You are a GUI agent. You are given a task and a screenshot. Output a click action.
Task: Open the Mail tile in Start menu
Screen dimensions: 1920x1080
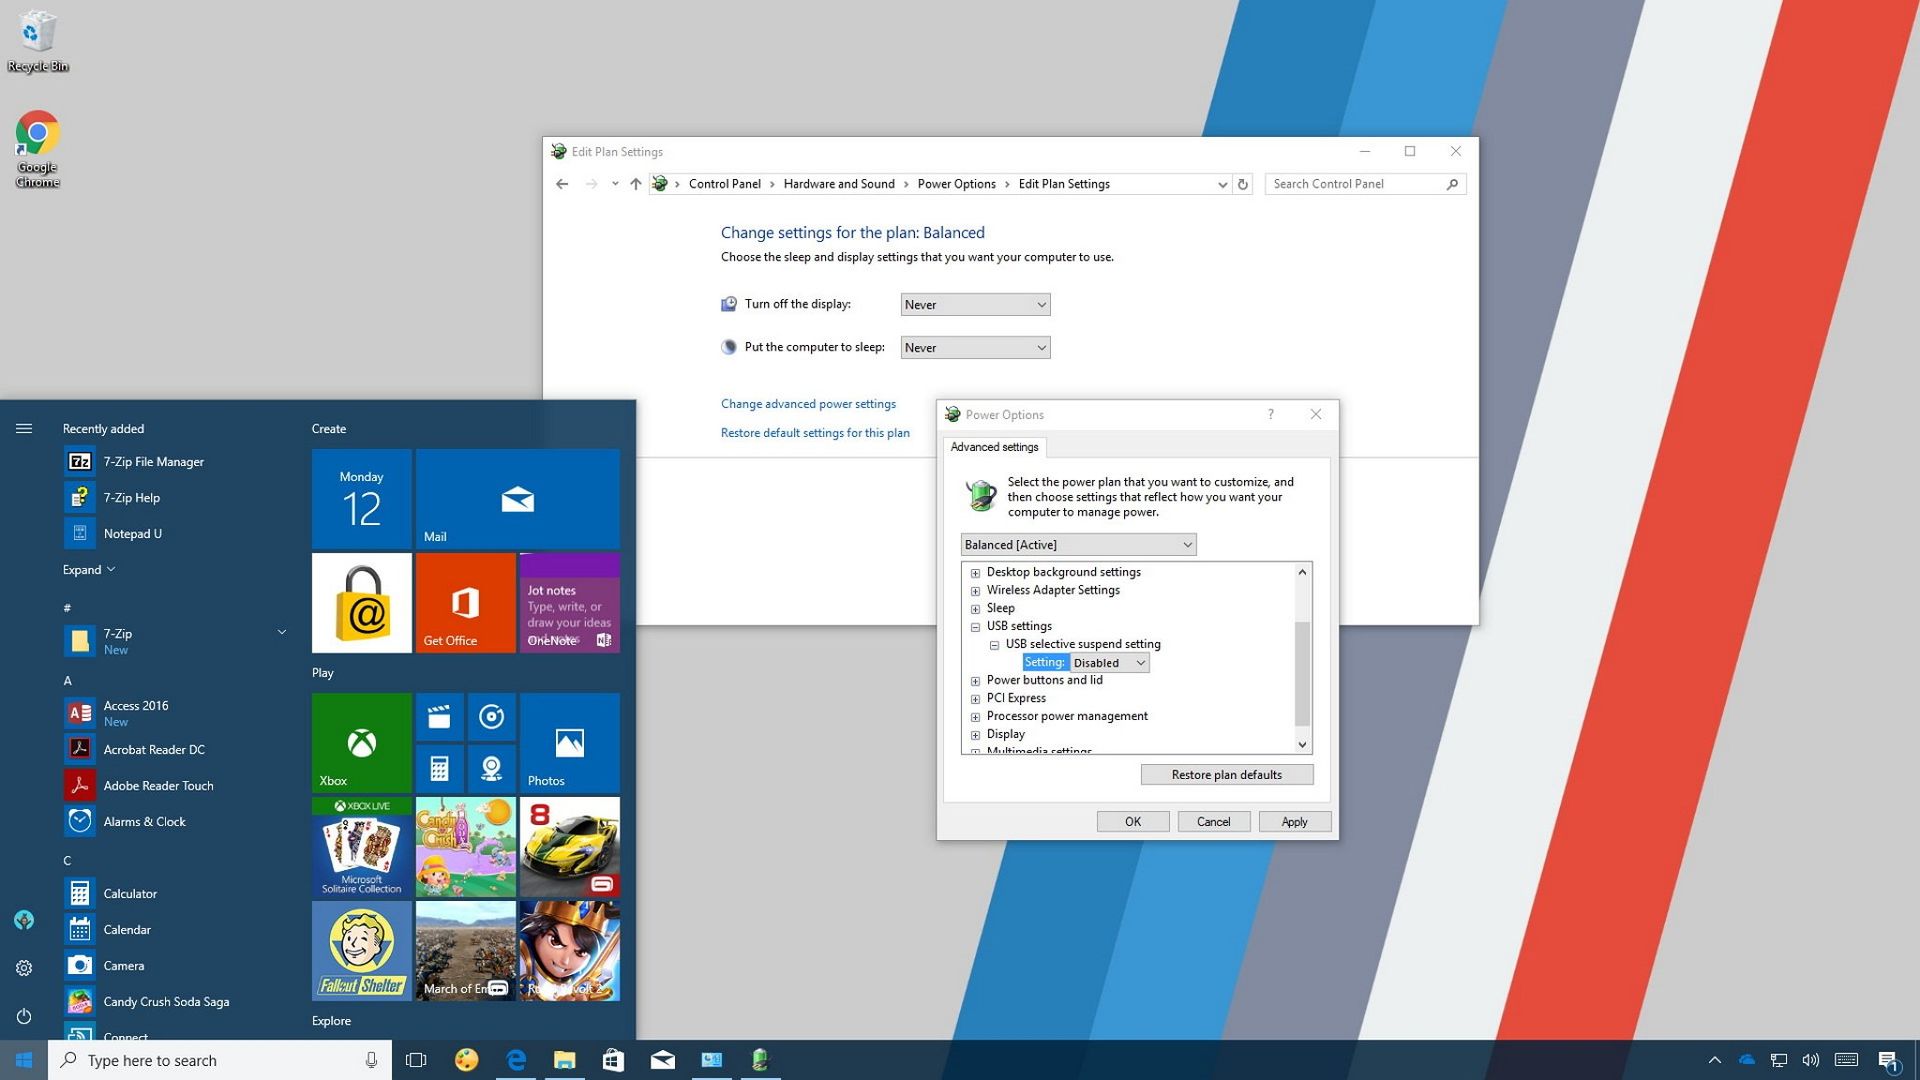point(516,499)
